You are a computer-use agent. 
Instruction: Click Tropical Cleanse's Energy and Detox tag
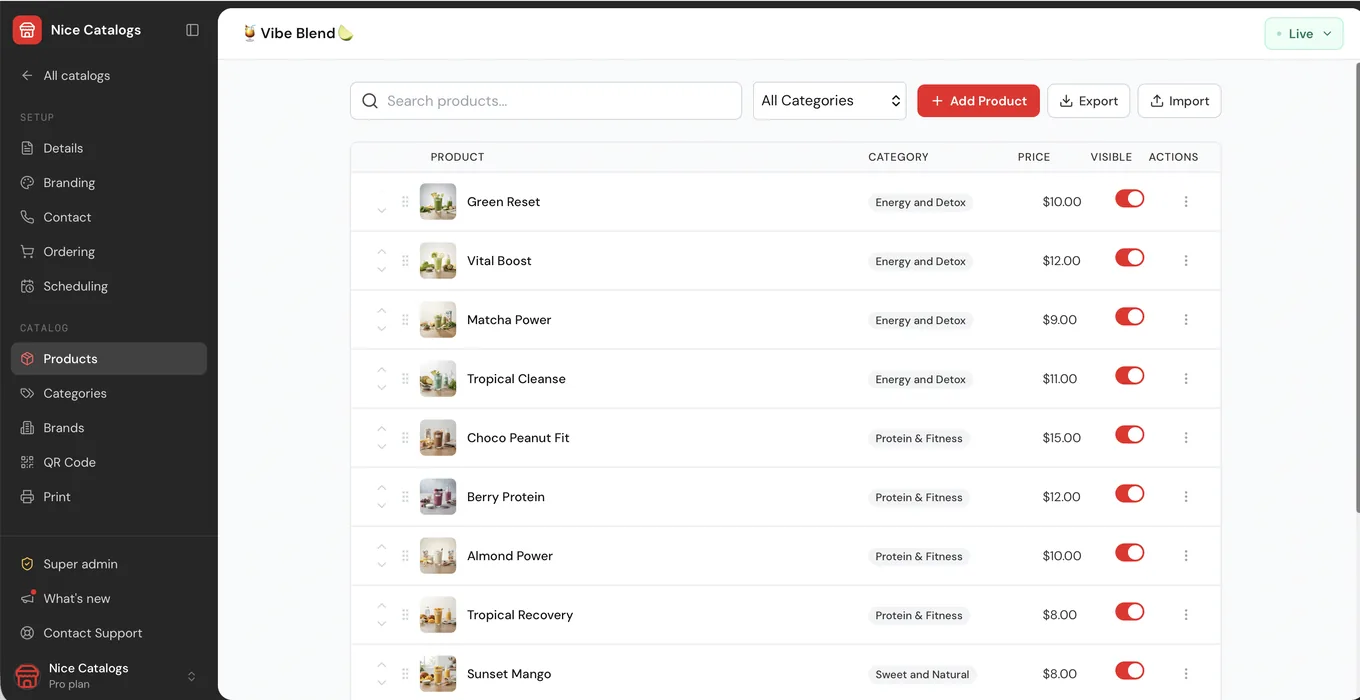point(920,379)
